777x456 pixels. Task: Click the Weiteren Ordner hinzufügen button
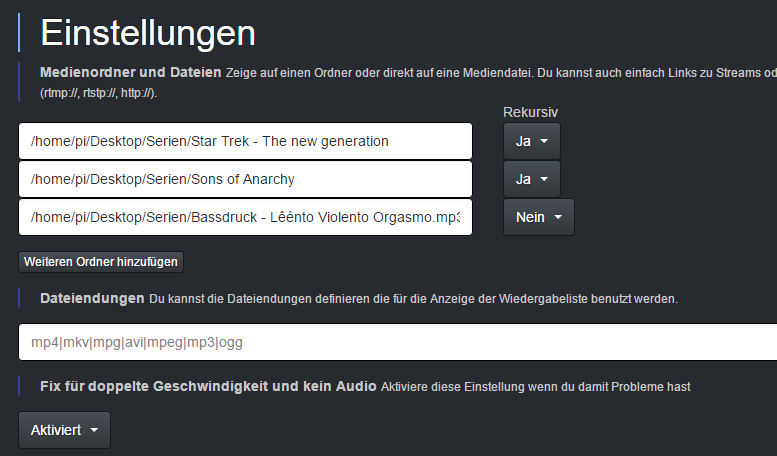tap(101, 262)
